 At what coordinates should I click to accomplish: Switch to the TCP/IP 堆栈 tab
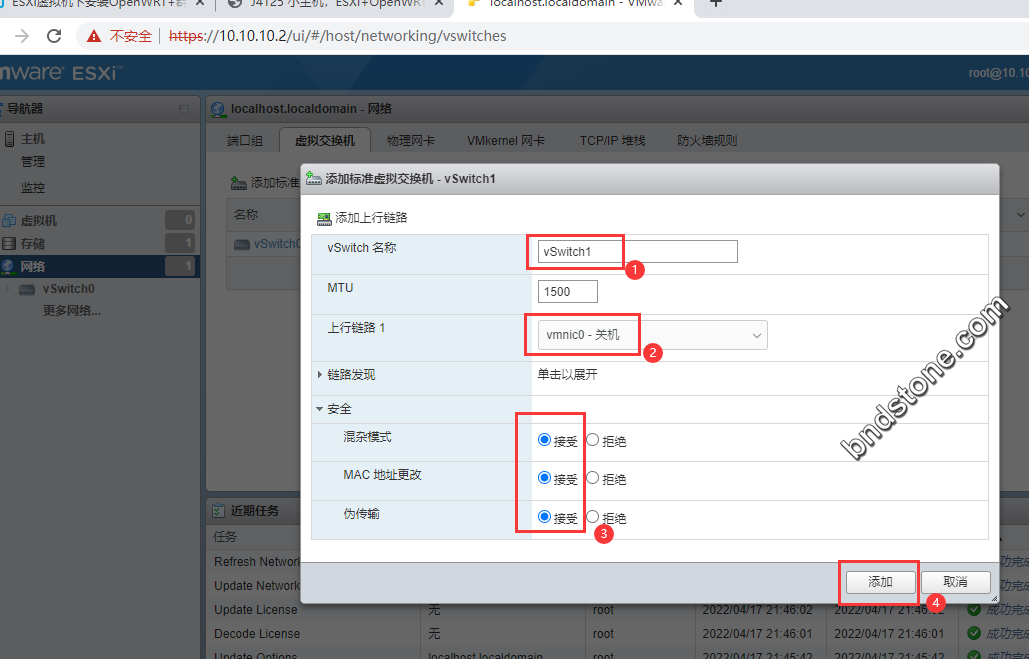click(612, 140)
